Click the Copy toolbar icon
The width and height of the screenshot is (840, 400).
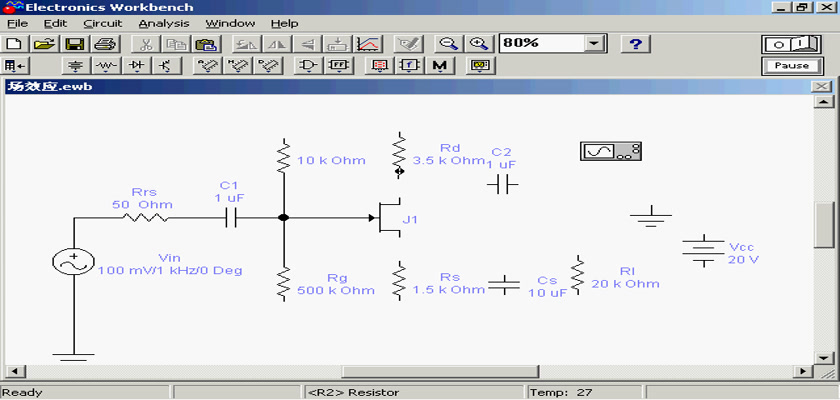(175, 44)
